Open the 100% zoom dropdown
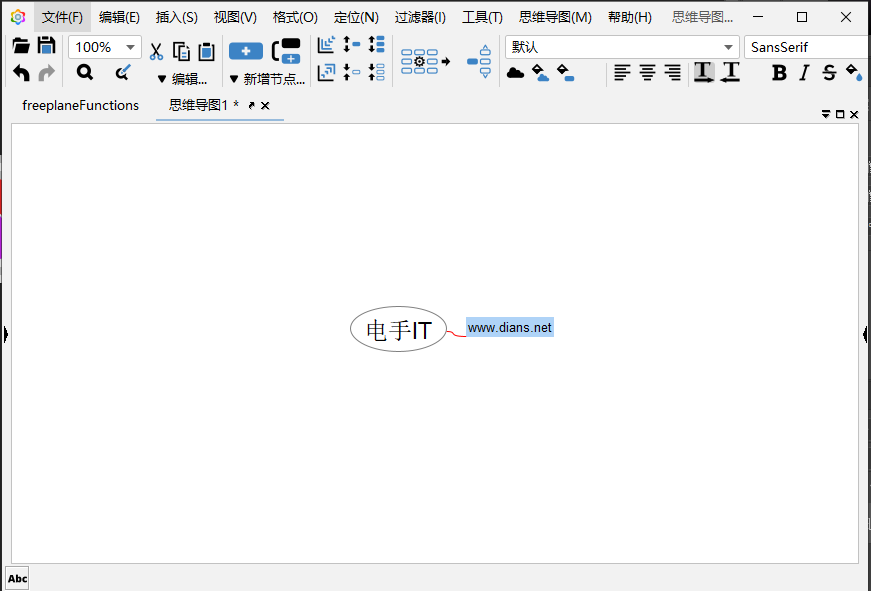Screen dimensions: 871x591 click(130, 47)
